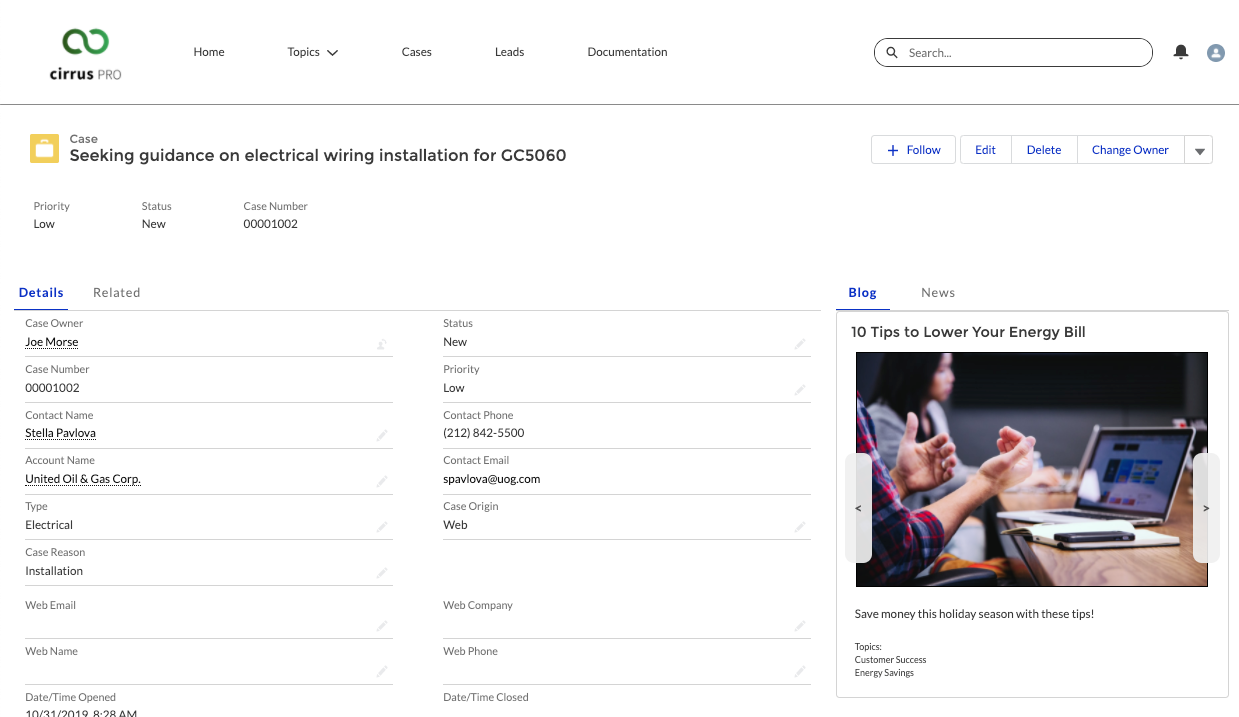Open the user profile avatar
Screen dimensions: 1239x717
click(x=1216, y=53)
